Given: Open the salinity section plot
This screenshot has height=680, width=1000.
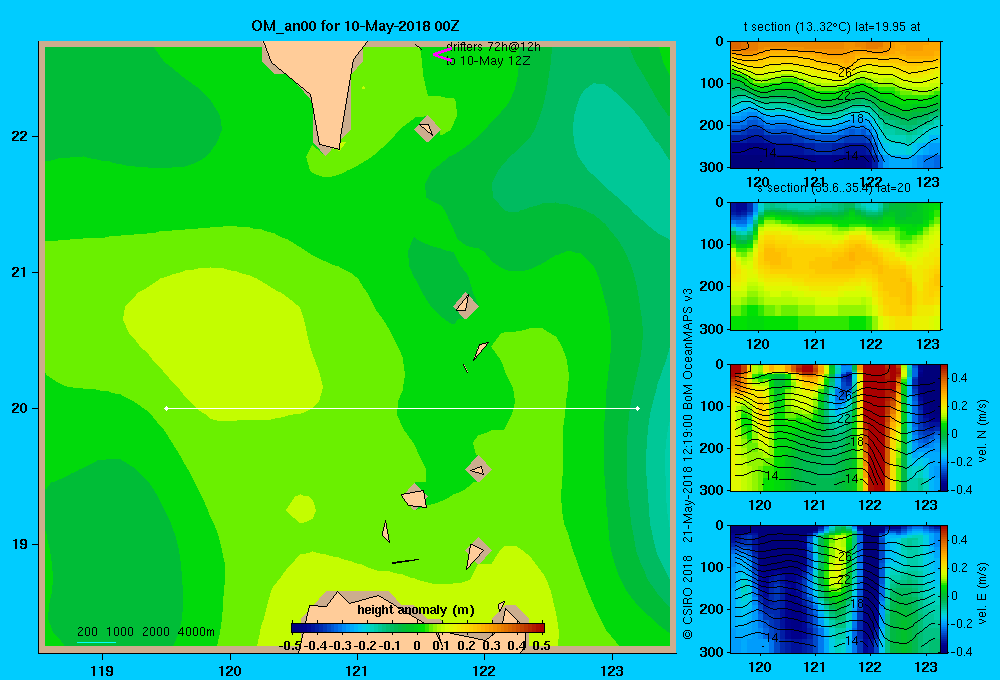Looking at the screenshot, I should (835, 265).
